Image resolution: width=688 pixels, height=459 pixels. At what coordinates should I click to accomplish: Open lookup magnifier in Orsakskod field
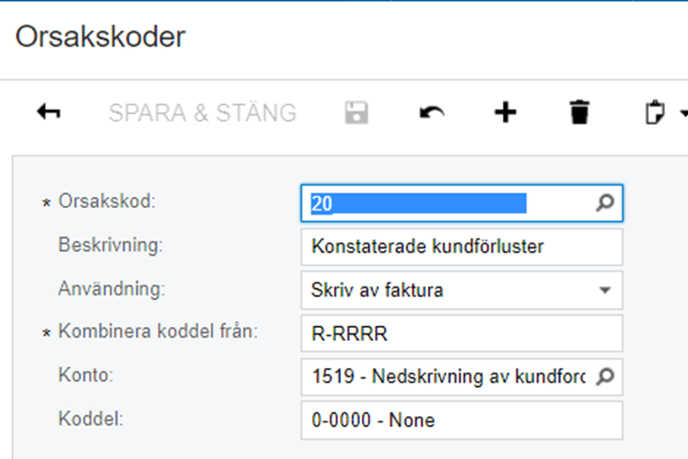[x=604, y=203]
